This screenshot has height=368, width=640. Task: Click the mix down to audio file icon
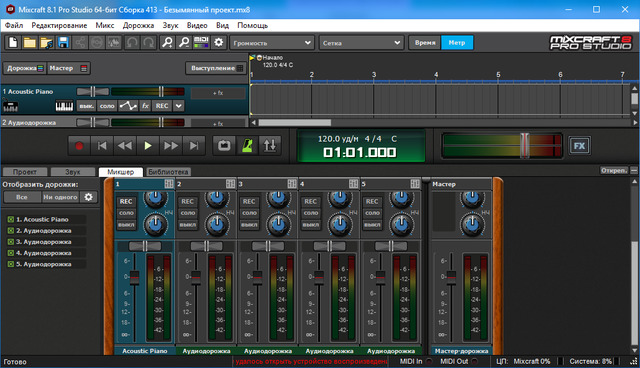114,42
